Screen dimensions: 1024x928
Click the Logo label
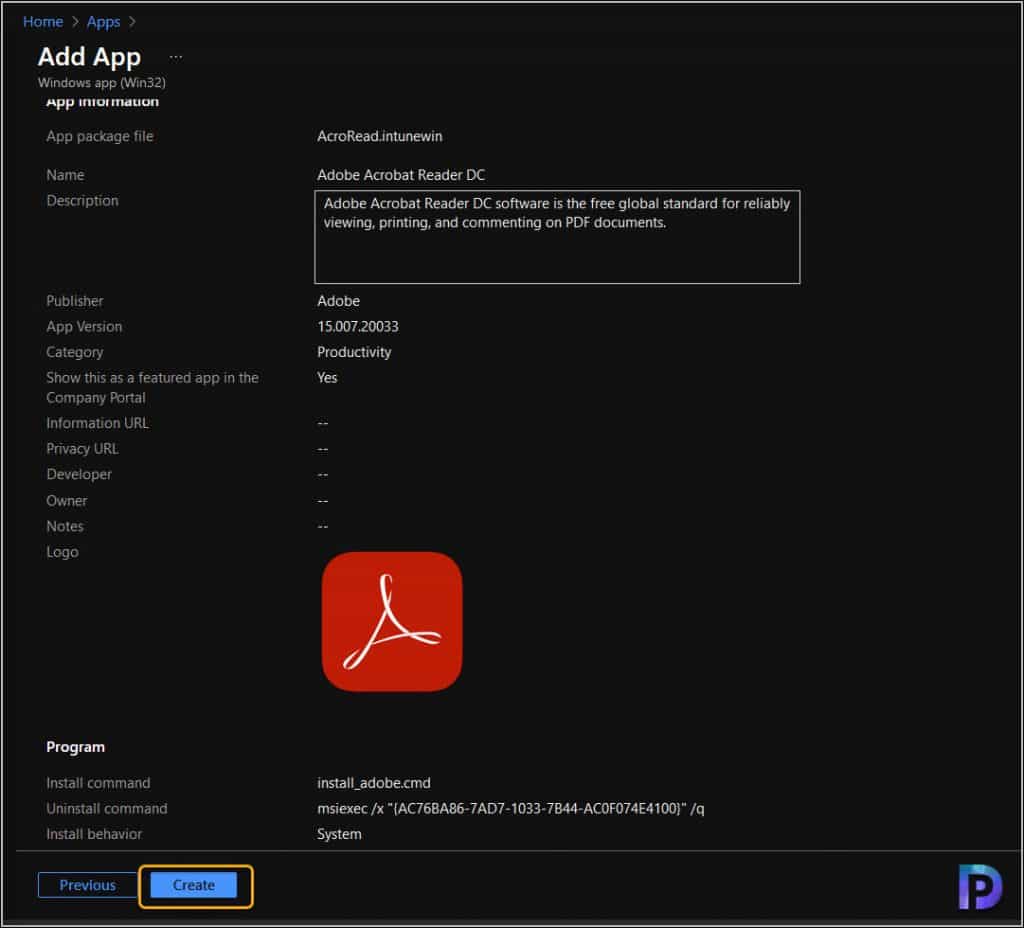62,552
